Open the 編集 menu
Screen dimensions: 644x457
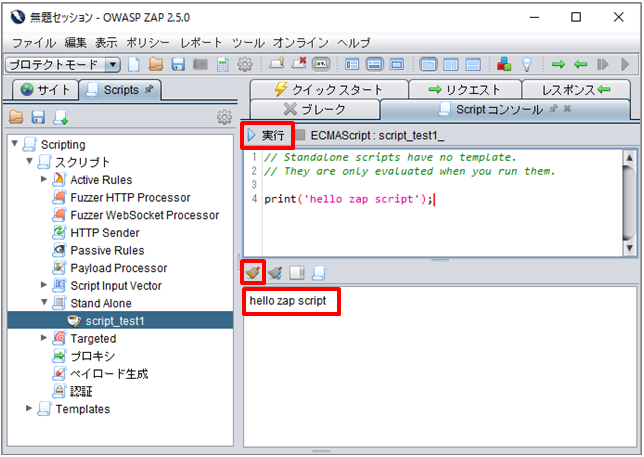(76, 42)
